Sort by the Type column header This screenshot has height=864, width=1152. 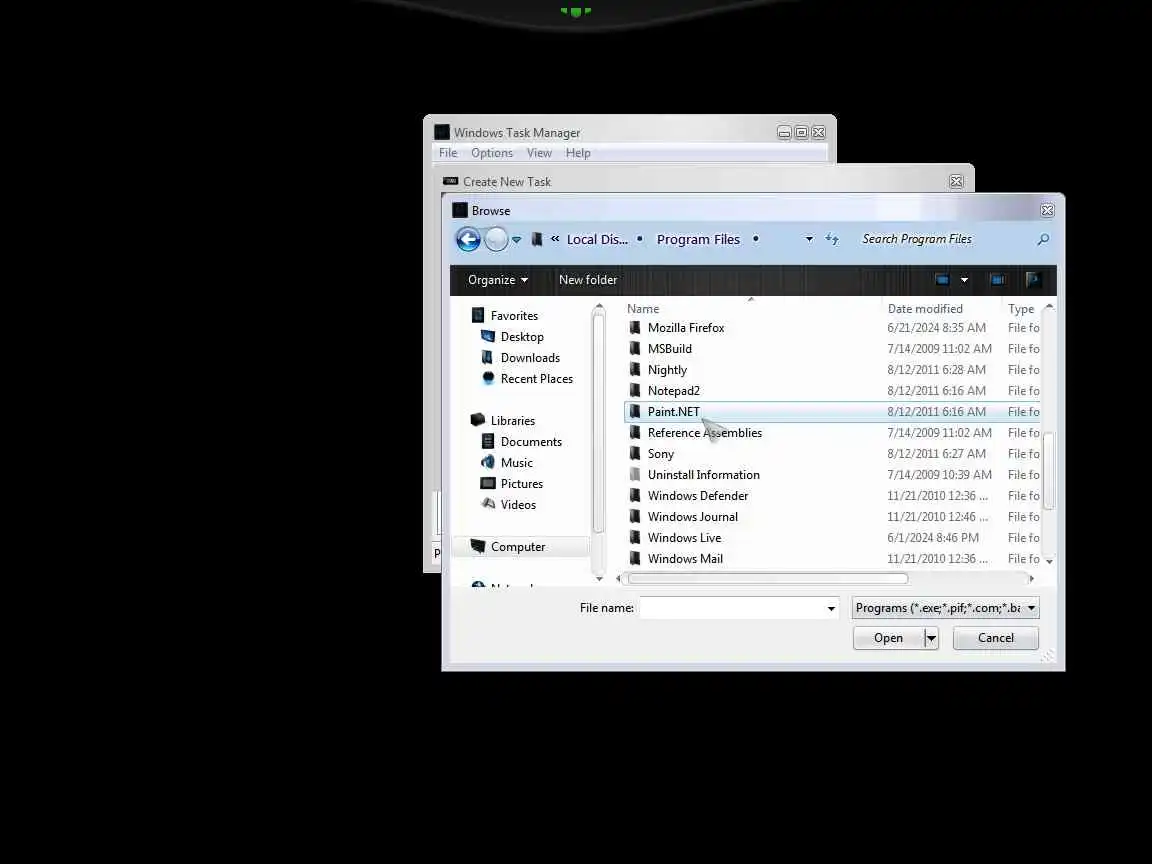click(x=1021, y=309)
